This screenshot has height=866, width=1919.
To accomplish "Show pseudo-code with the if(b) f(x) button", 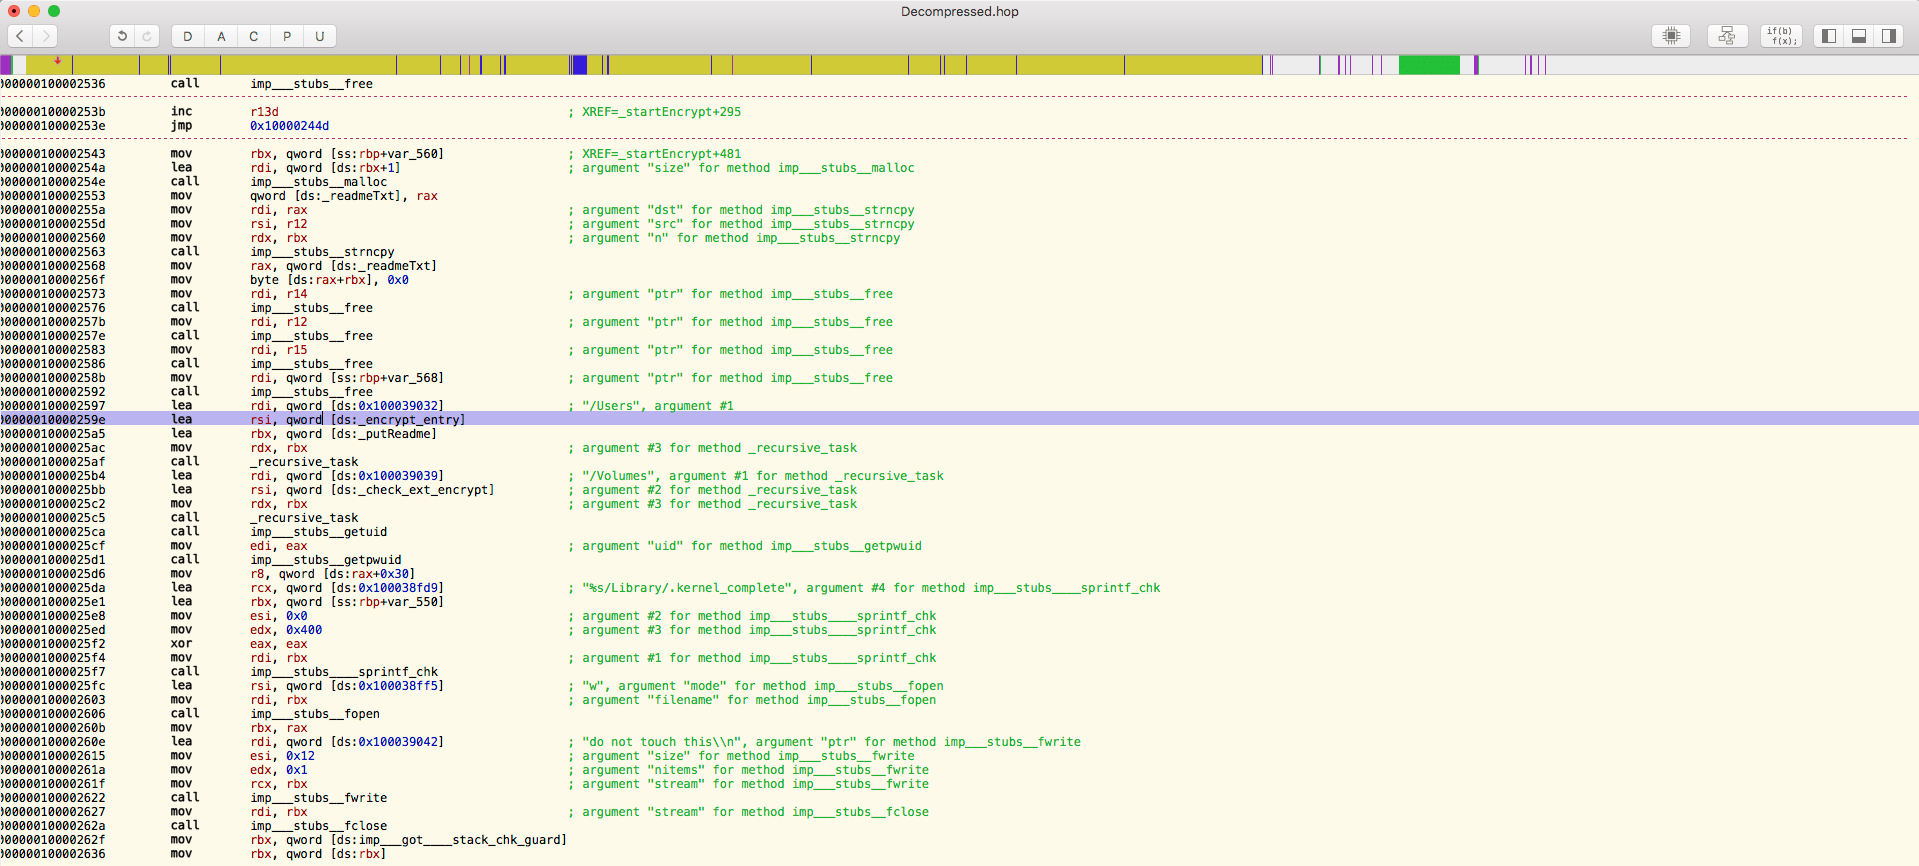I will [x=1782, y=36].
